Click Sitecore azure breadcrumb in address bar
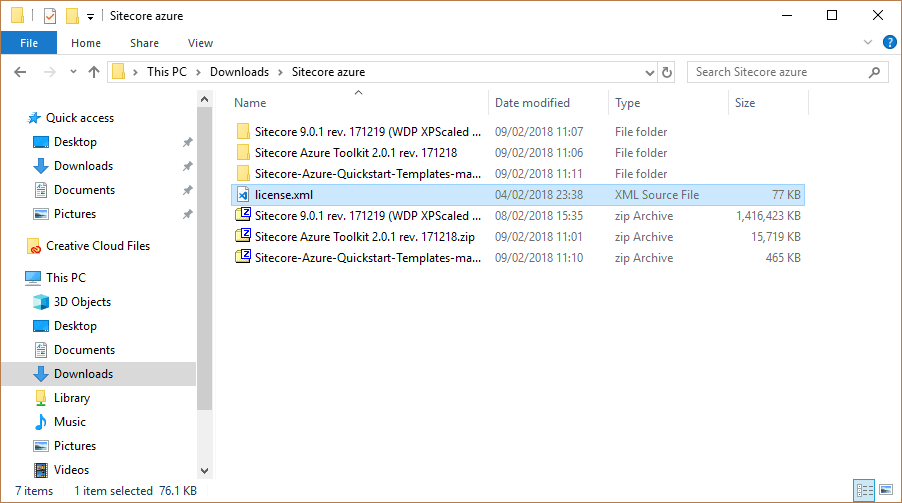 tap(328, 72)
